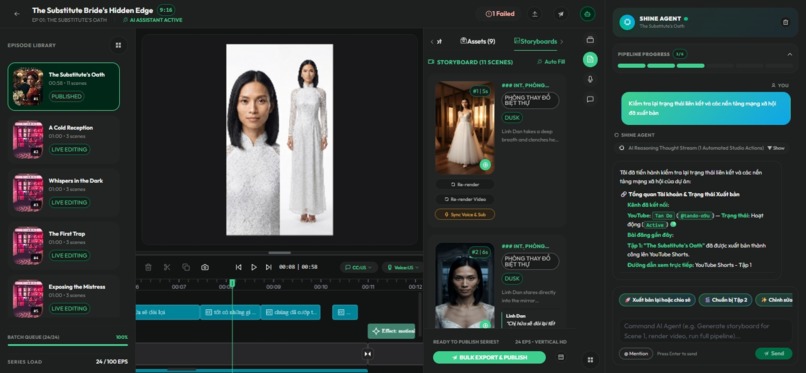Click the green icon on scene 1 thumbnail
The height and width of the screenshot is (373, 806).
(485, 165)
